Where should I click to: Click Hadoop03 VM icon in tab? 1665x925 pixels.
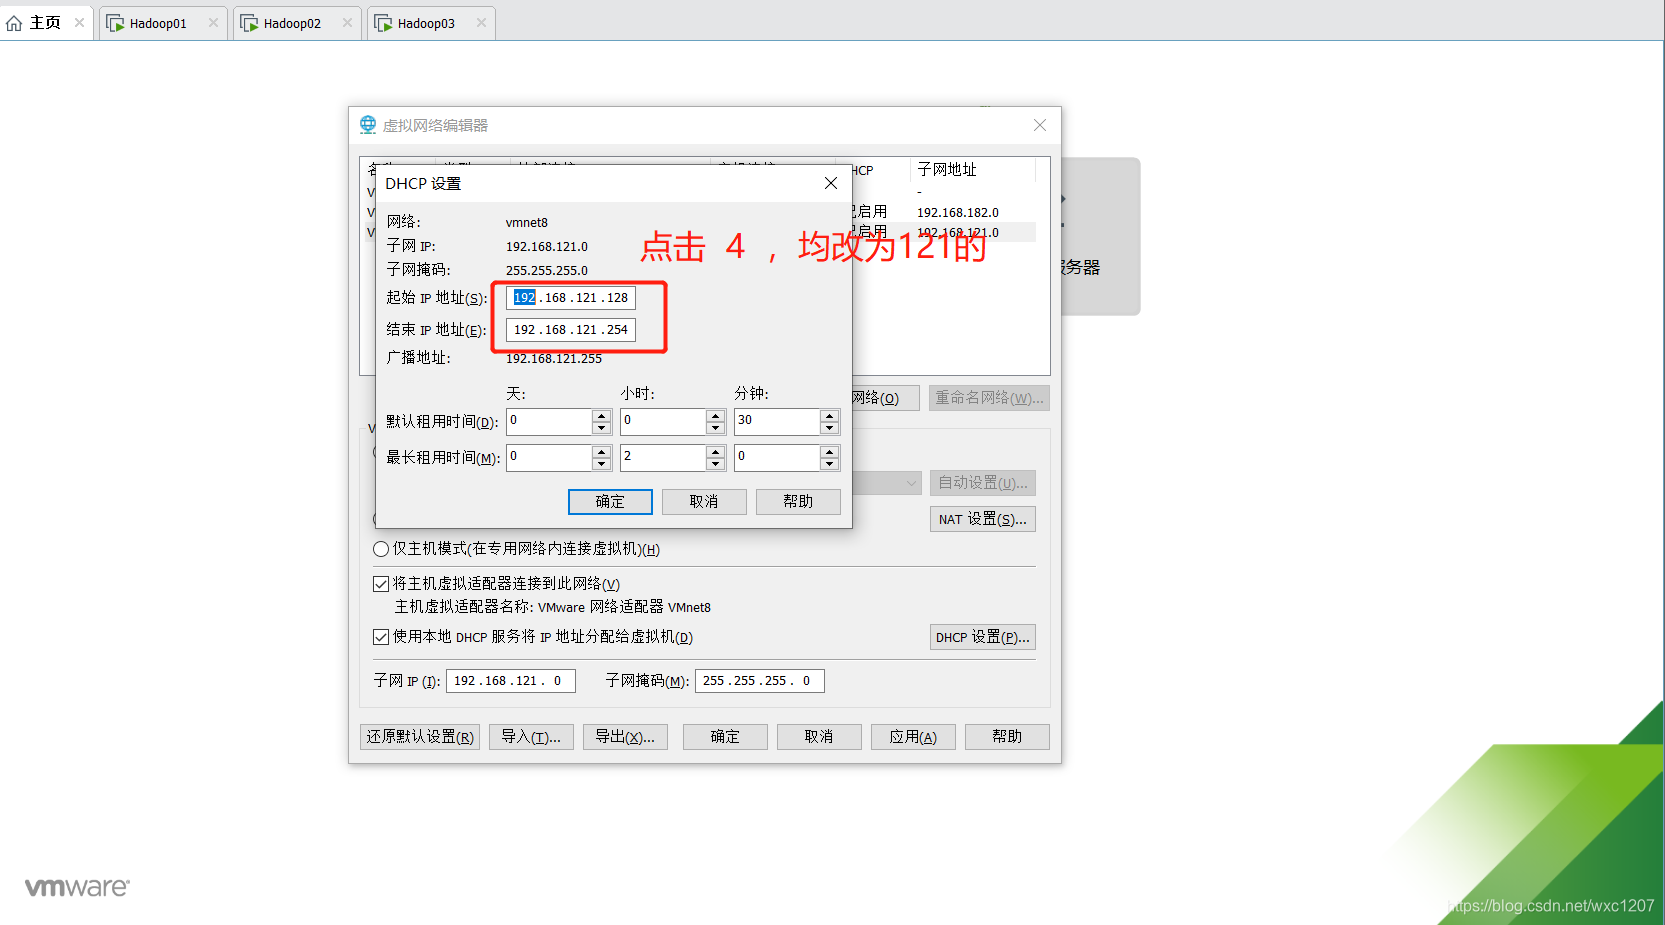click(x=384, y=23)
